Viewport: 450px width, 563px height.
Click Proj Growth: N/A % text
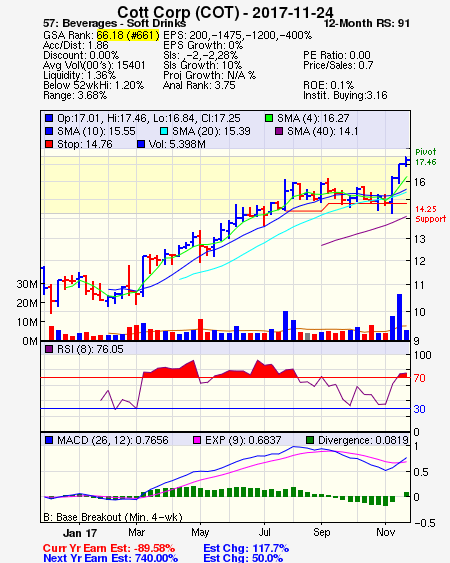[209, 75]
